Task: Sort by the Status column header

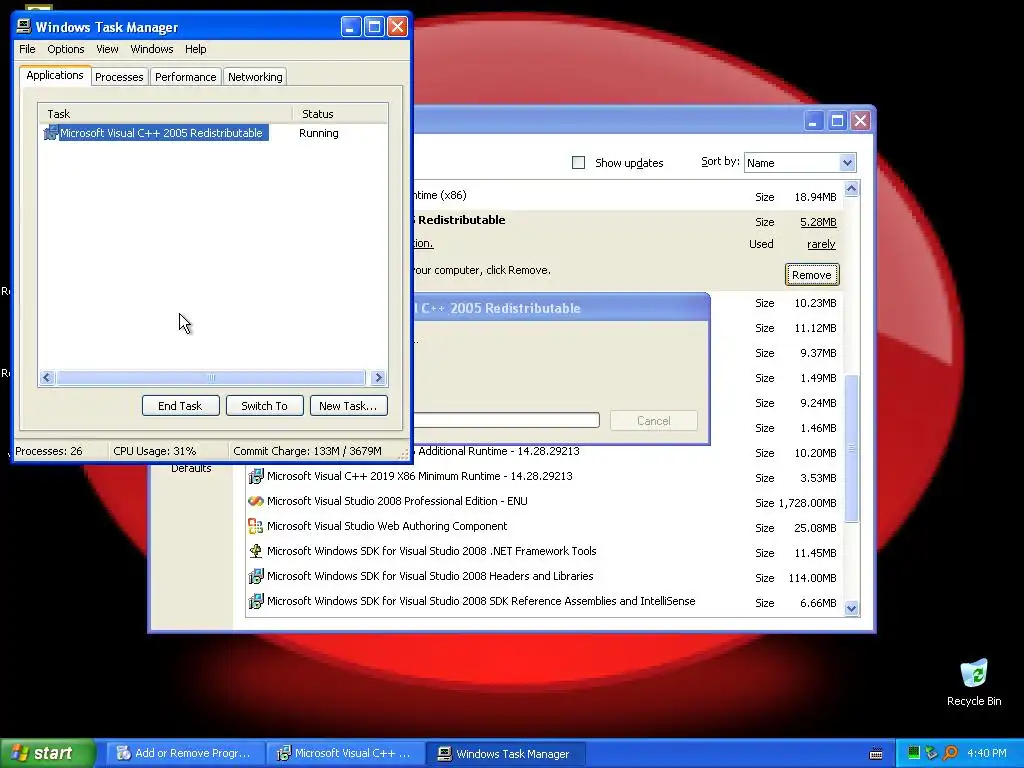Action: (340, 114)
